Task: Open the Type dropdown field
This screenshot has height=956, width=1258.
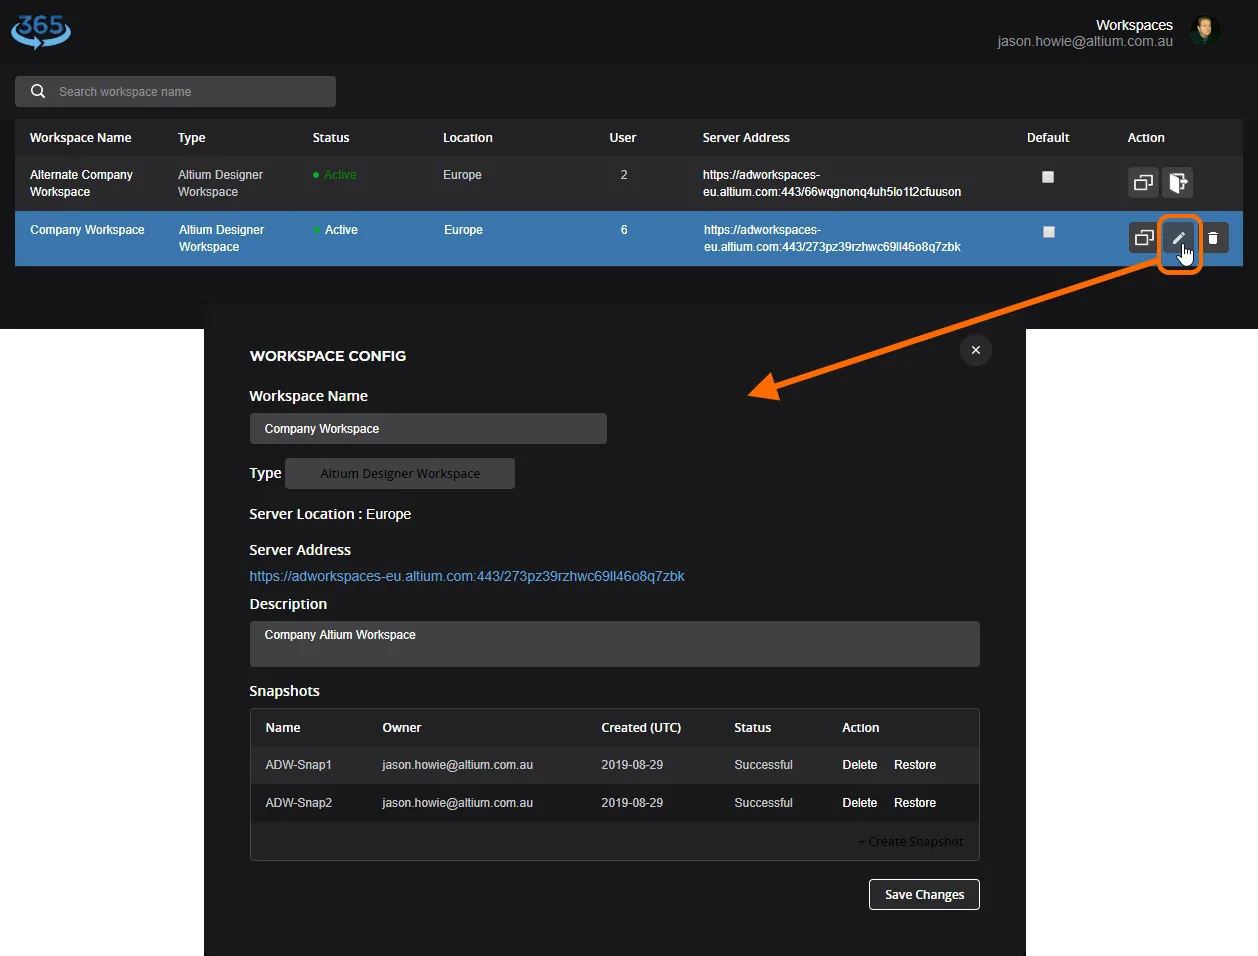Action: (400, 474)
